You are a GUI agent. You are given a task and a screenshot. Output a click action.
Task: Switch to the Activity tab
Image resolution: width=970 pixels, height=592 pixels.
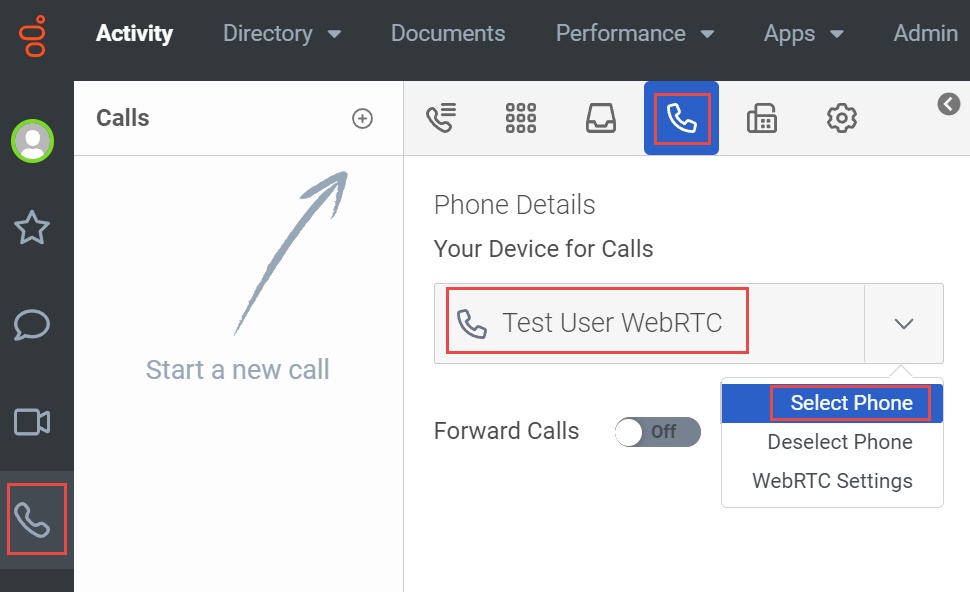pyautogui.click(x=134, y=33)
